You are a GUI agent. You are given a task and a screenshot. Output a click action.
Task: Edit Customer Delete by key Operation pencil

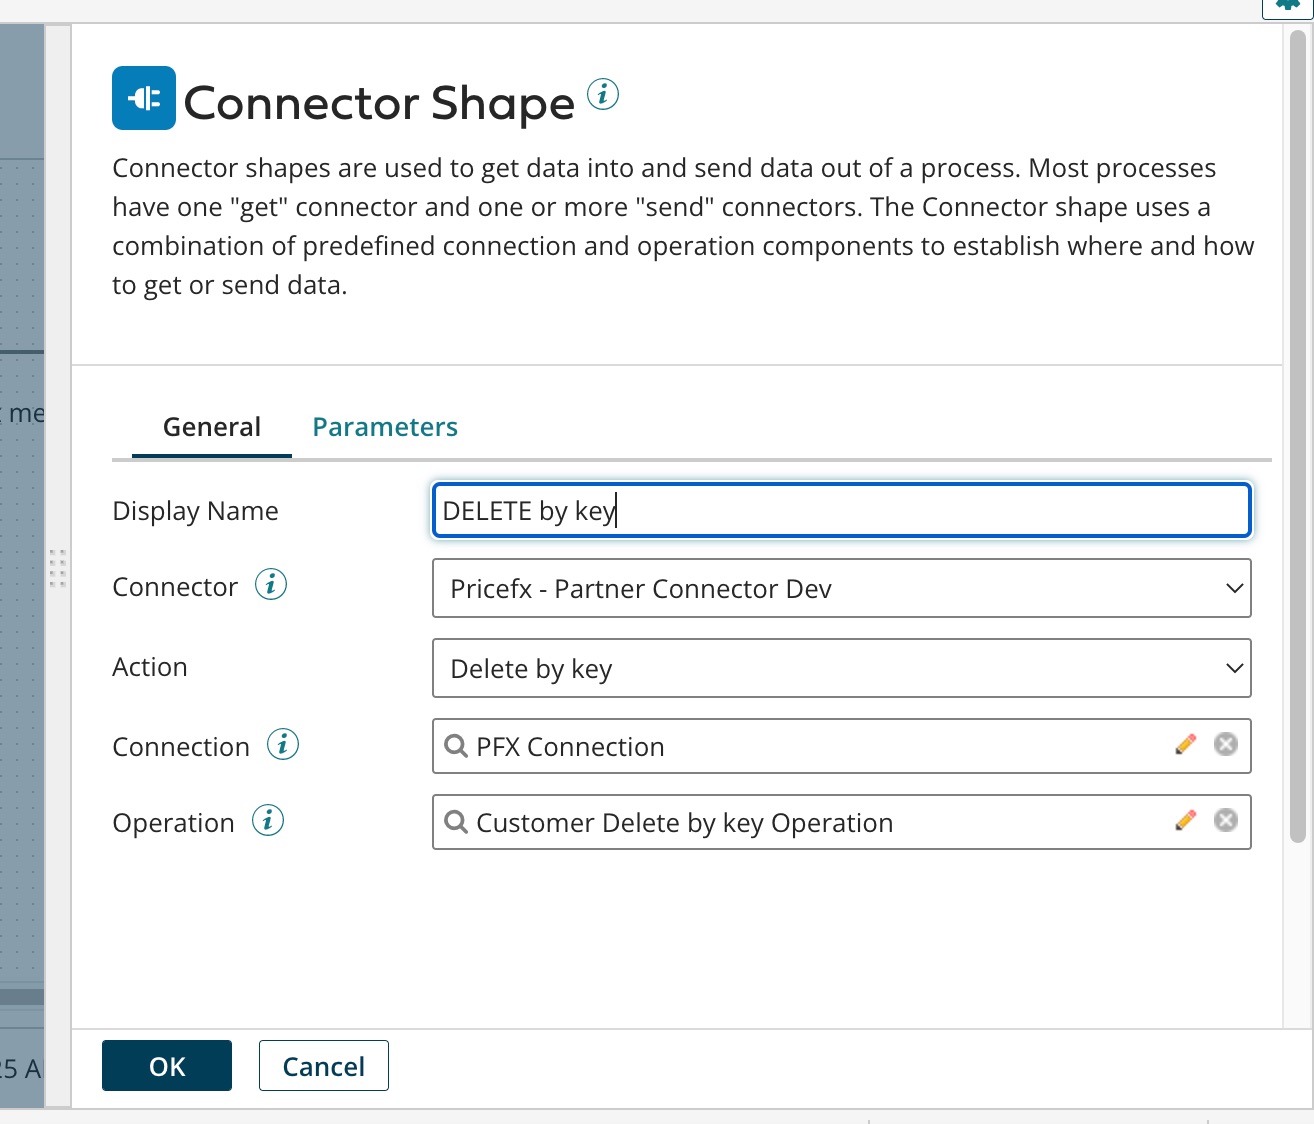pos(1185,820)
